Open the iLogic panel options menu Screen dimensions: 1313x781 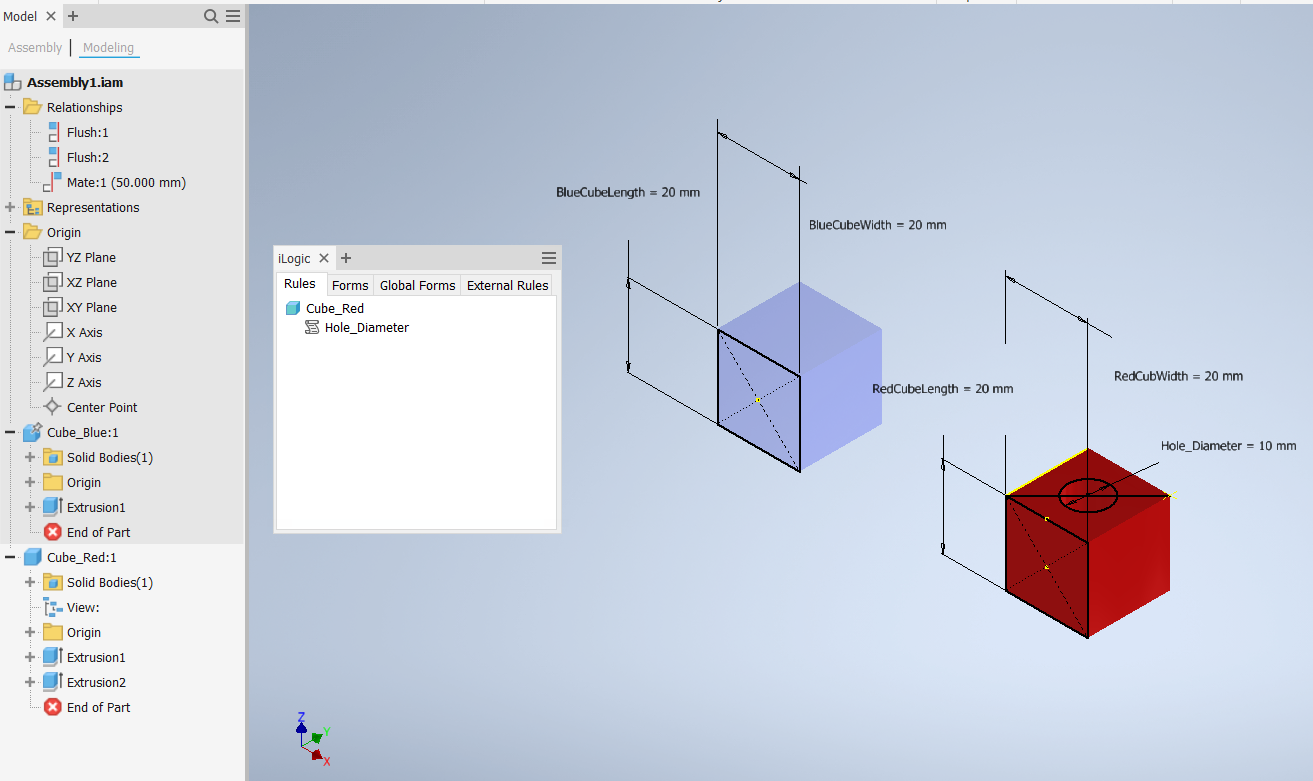[x=548, y=258]
